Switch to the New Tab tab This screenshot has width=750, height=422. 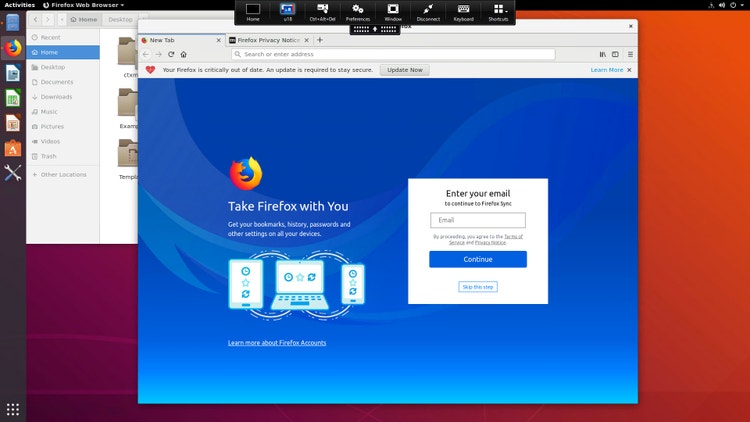coord(181,40)
